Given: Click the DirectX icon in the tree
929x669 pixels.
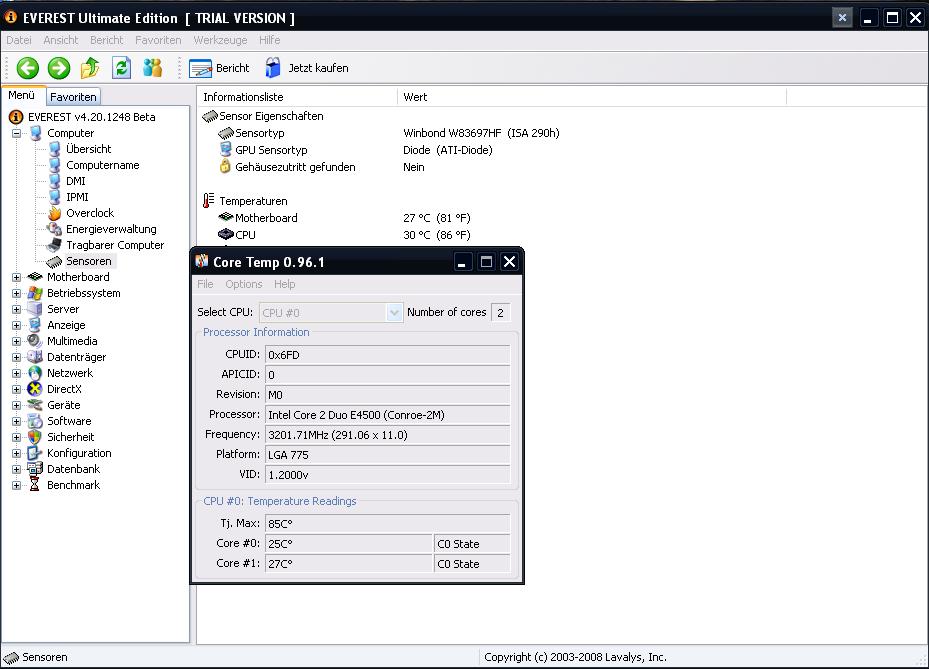Looking at the screenshot, I should coord(35,389).
